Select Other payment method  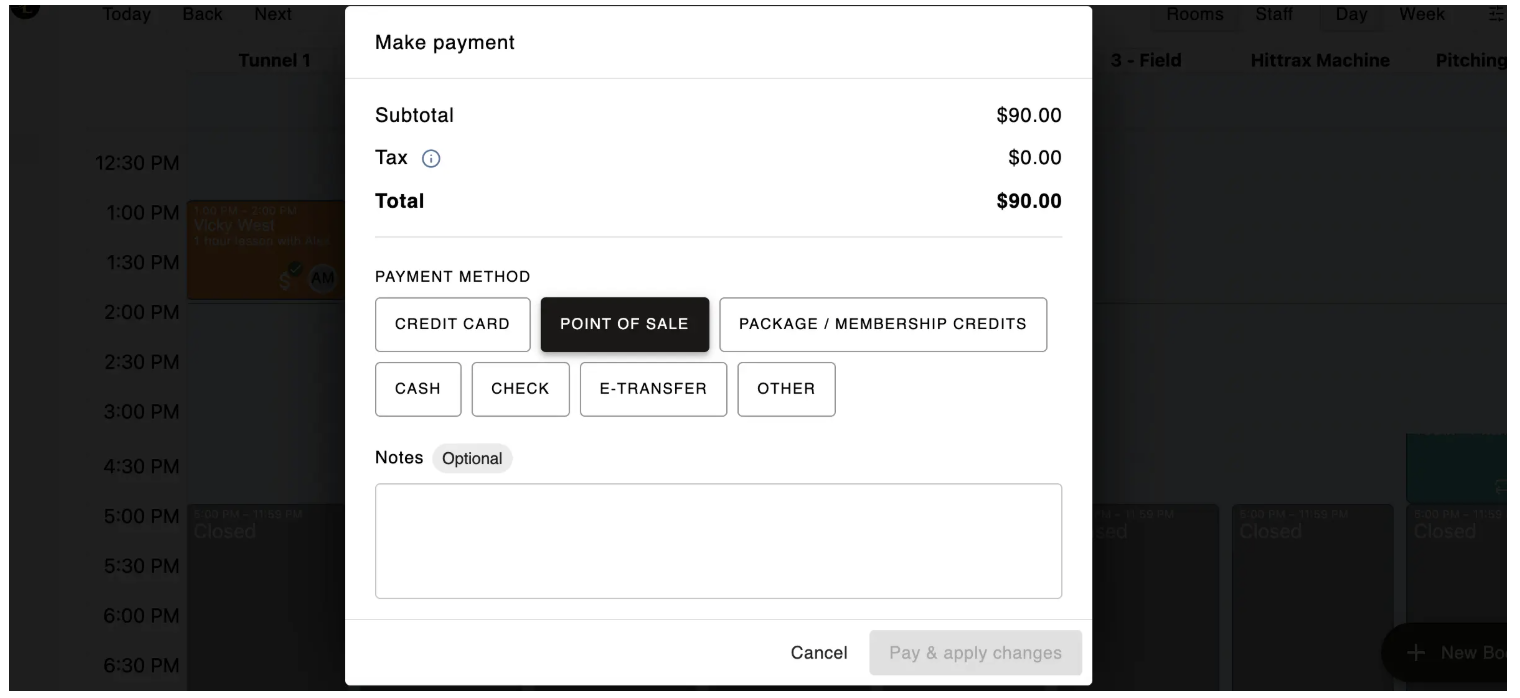(x=786, y=389)
